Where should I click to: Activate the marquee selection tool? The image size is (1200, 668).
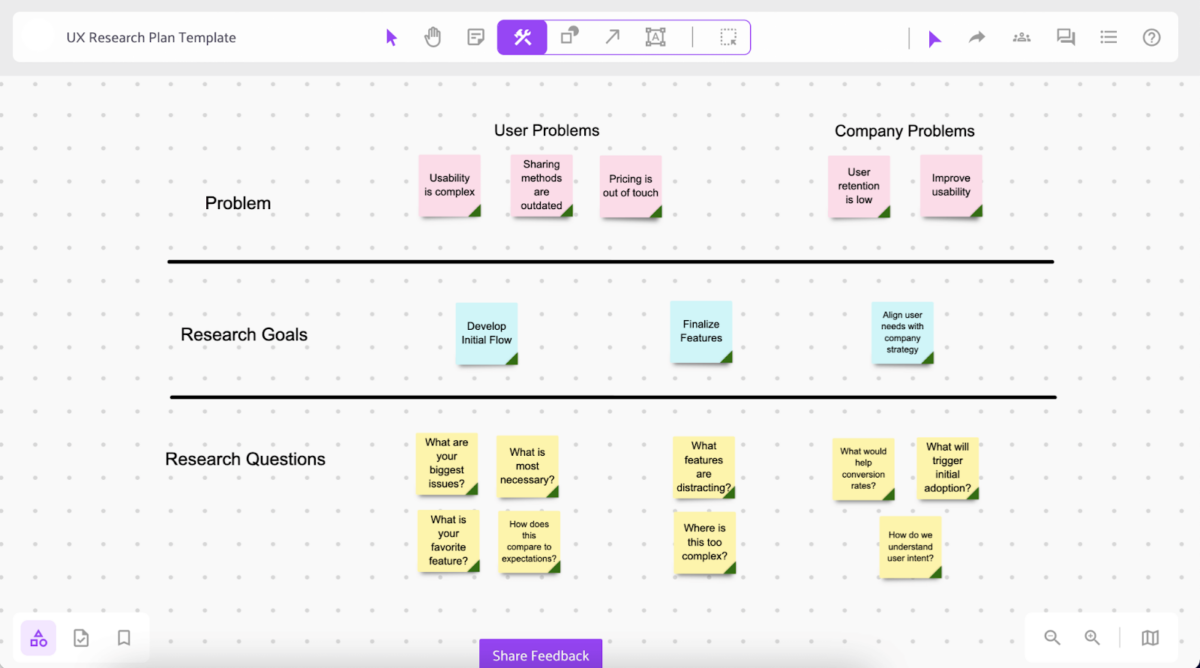(729, 36)
